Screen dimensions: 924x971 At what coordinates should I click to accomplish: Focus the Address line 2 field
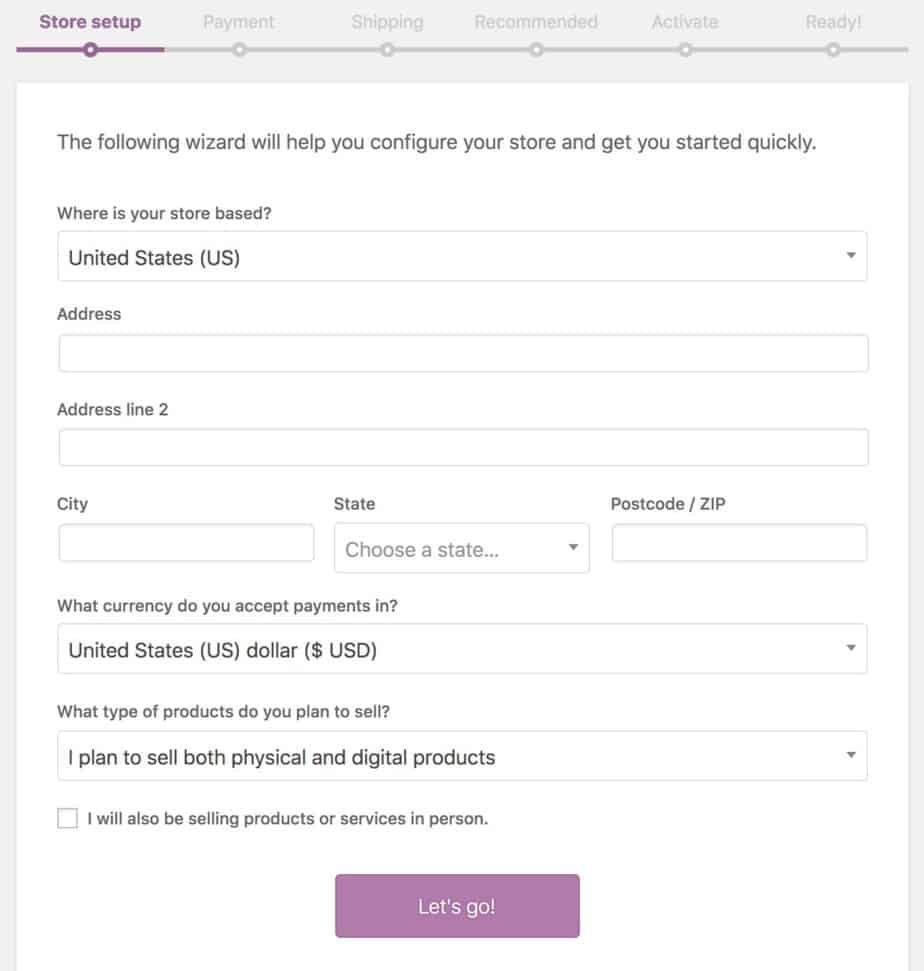pyautogui.click(x=463, y=448)
